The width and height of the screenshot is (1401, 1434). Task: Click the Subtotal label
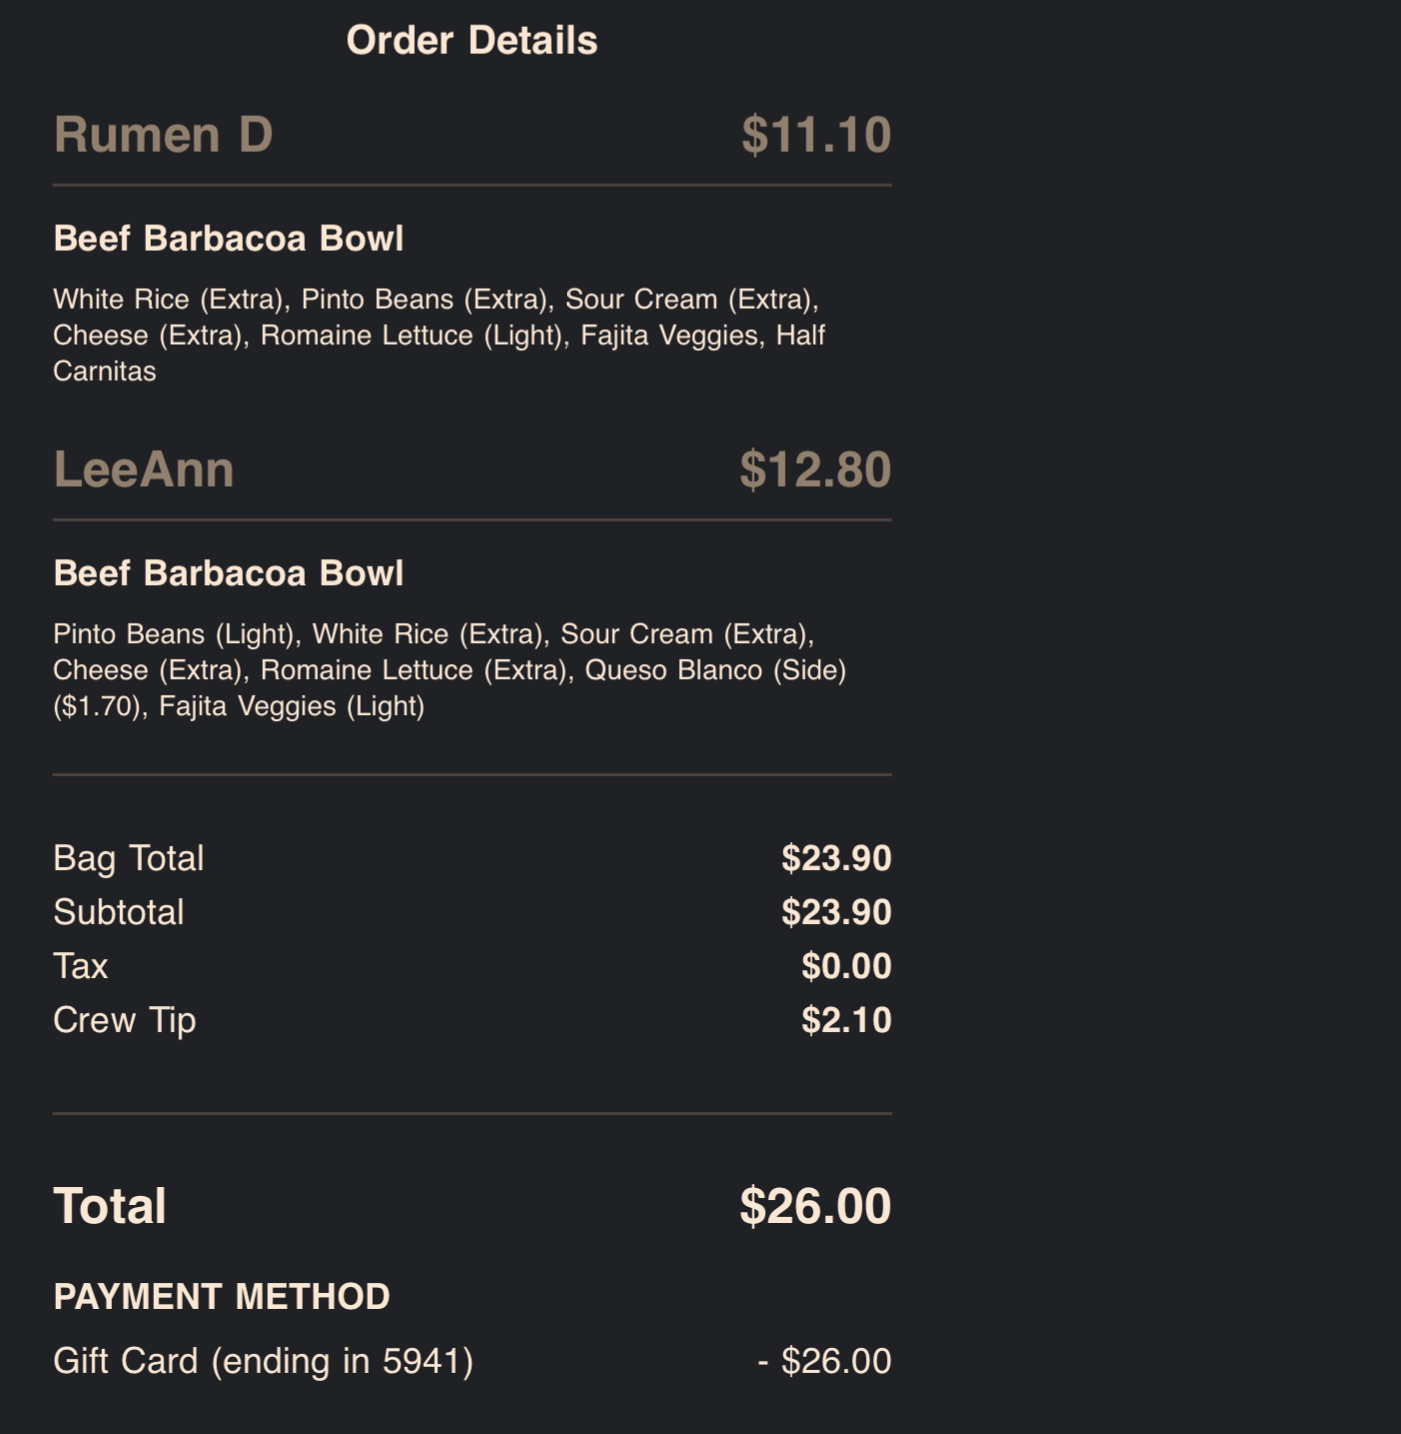click(x=118, y=913)
